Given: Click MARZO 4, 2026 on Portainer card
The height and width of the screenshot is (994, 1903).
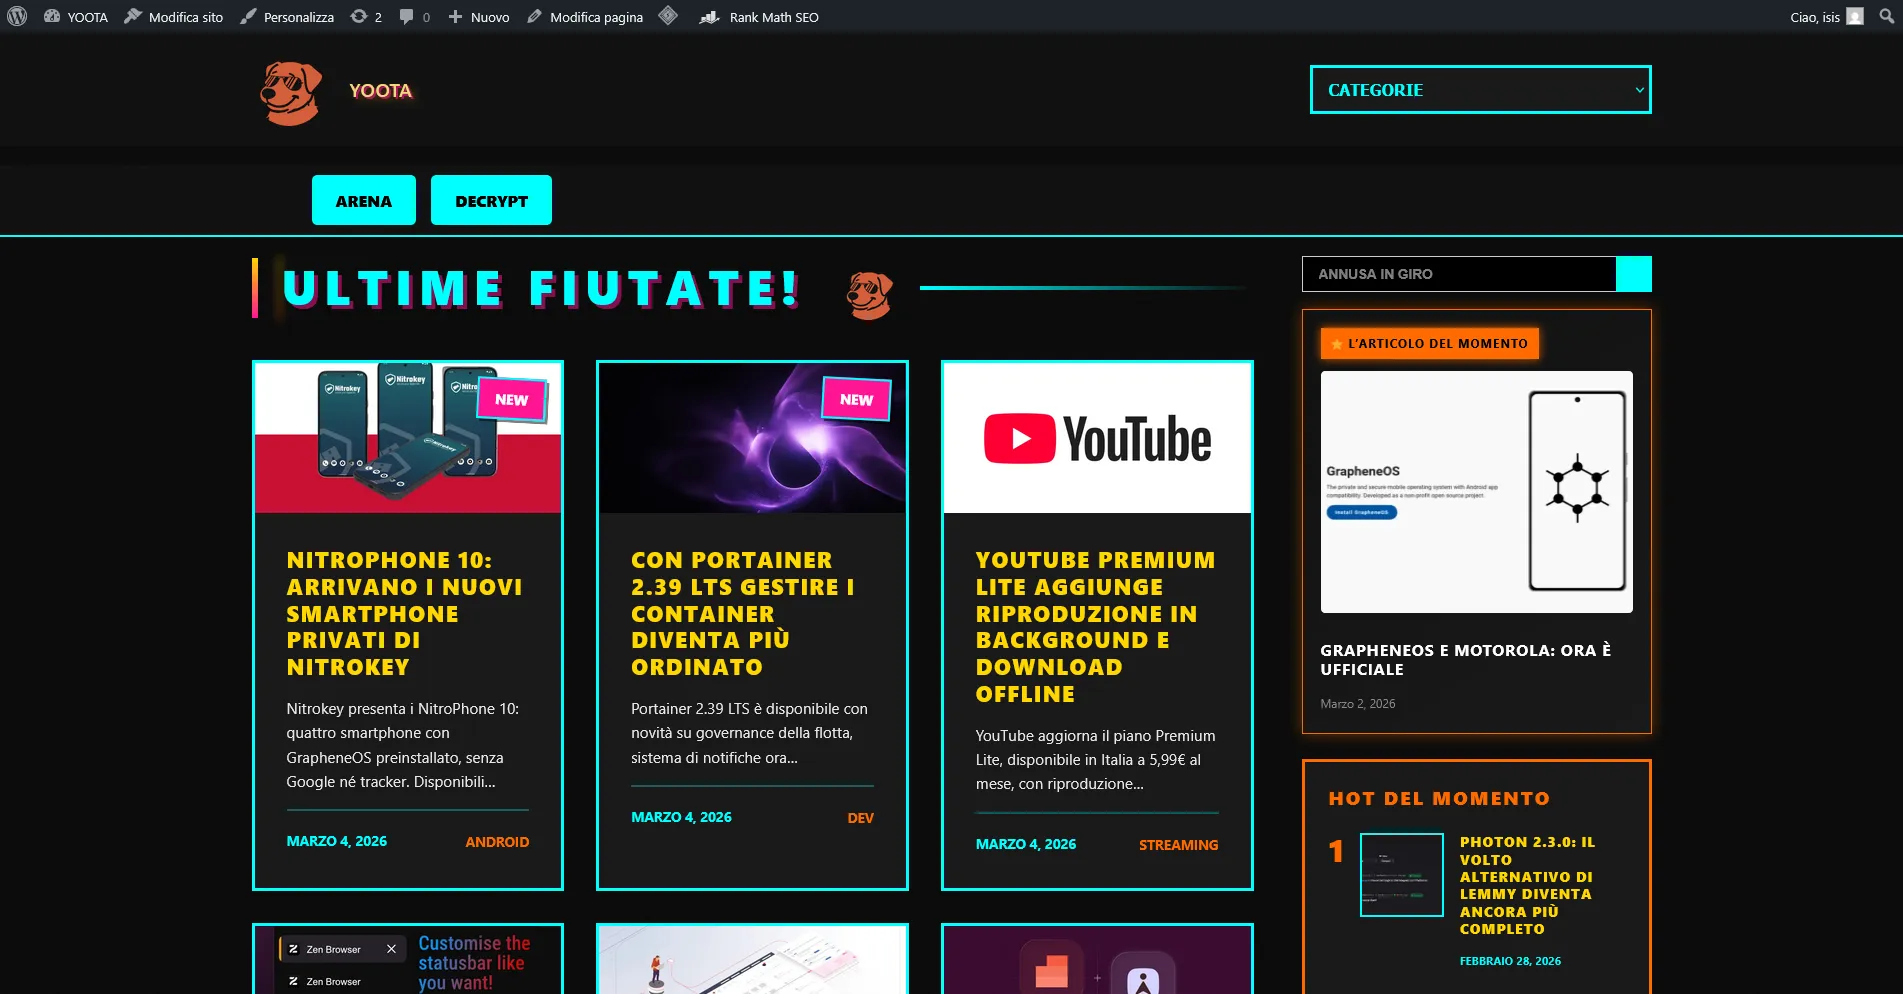Looking at the screenshot, I should [x=681, y=817].
